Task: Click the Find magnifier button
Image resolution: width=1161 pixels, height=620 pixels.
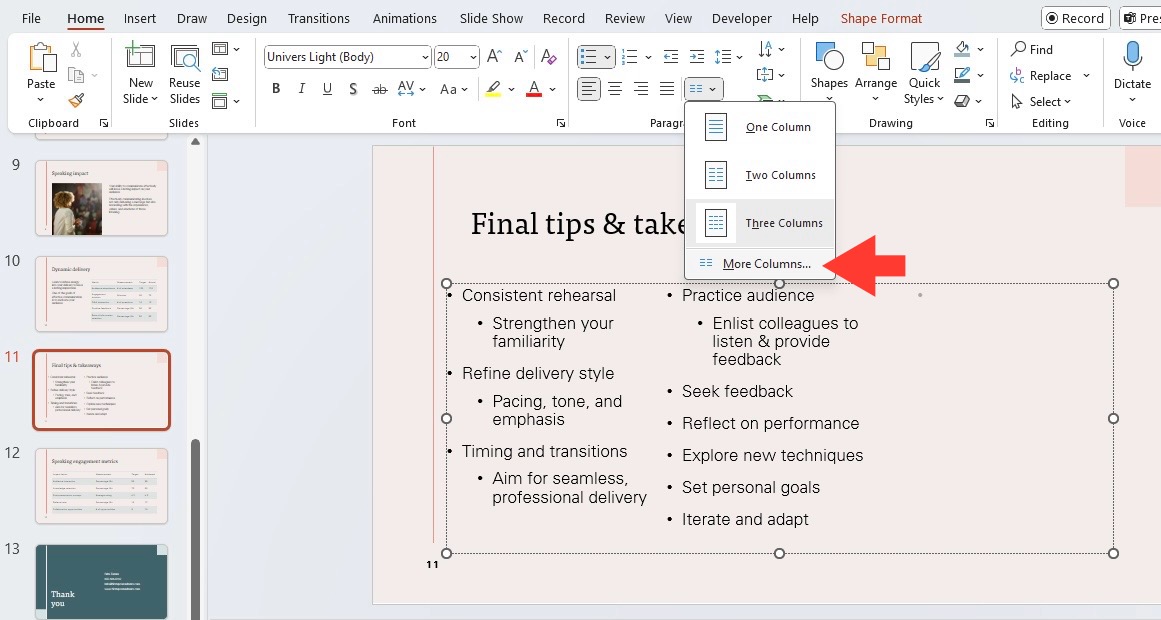Action: tap(1031, 50)
